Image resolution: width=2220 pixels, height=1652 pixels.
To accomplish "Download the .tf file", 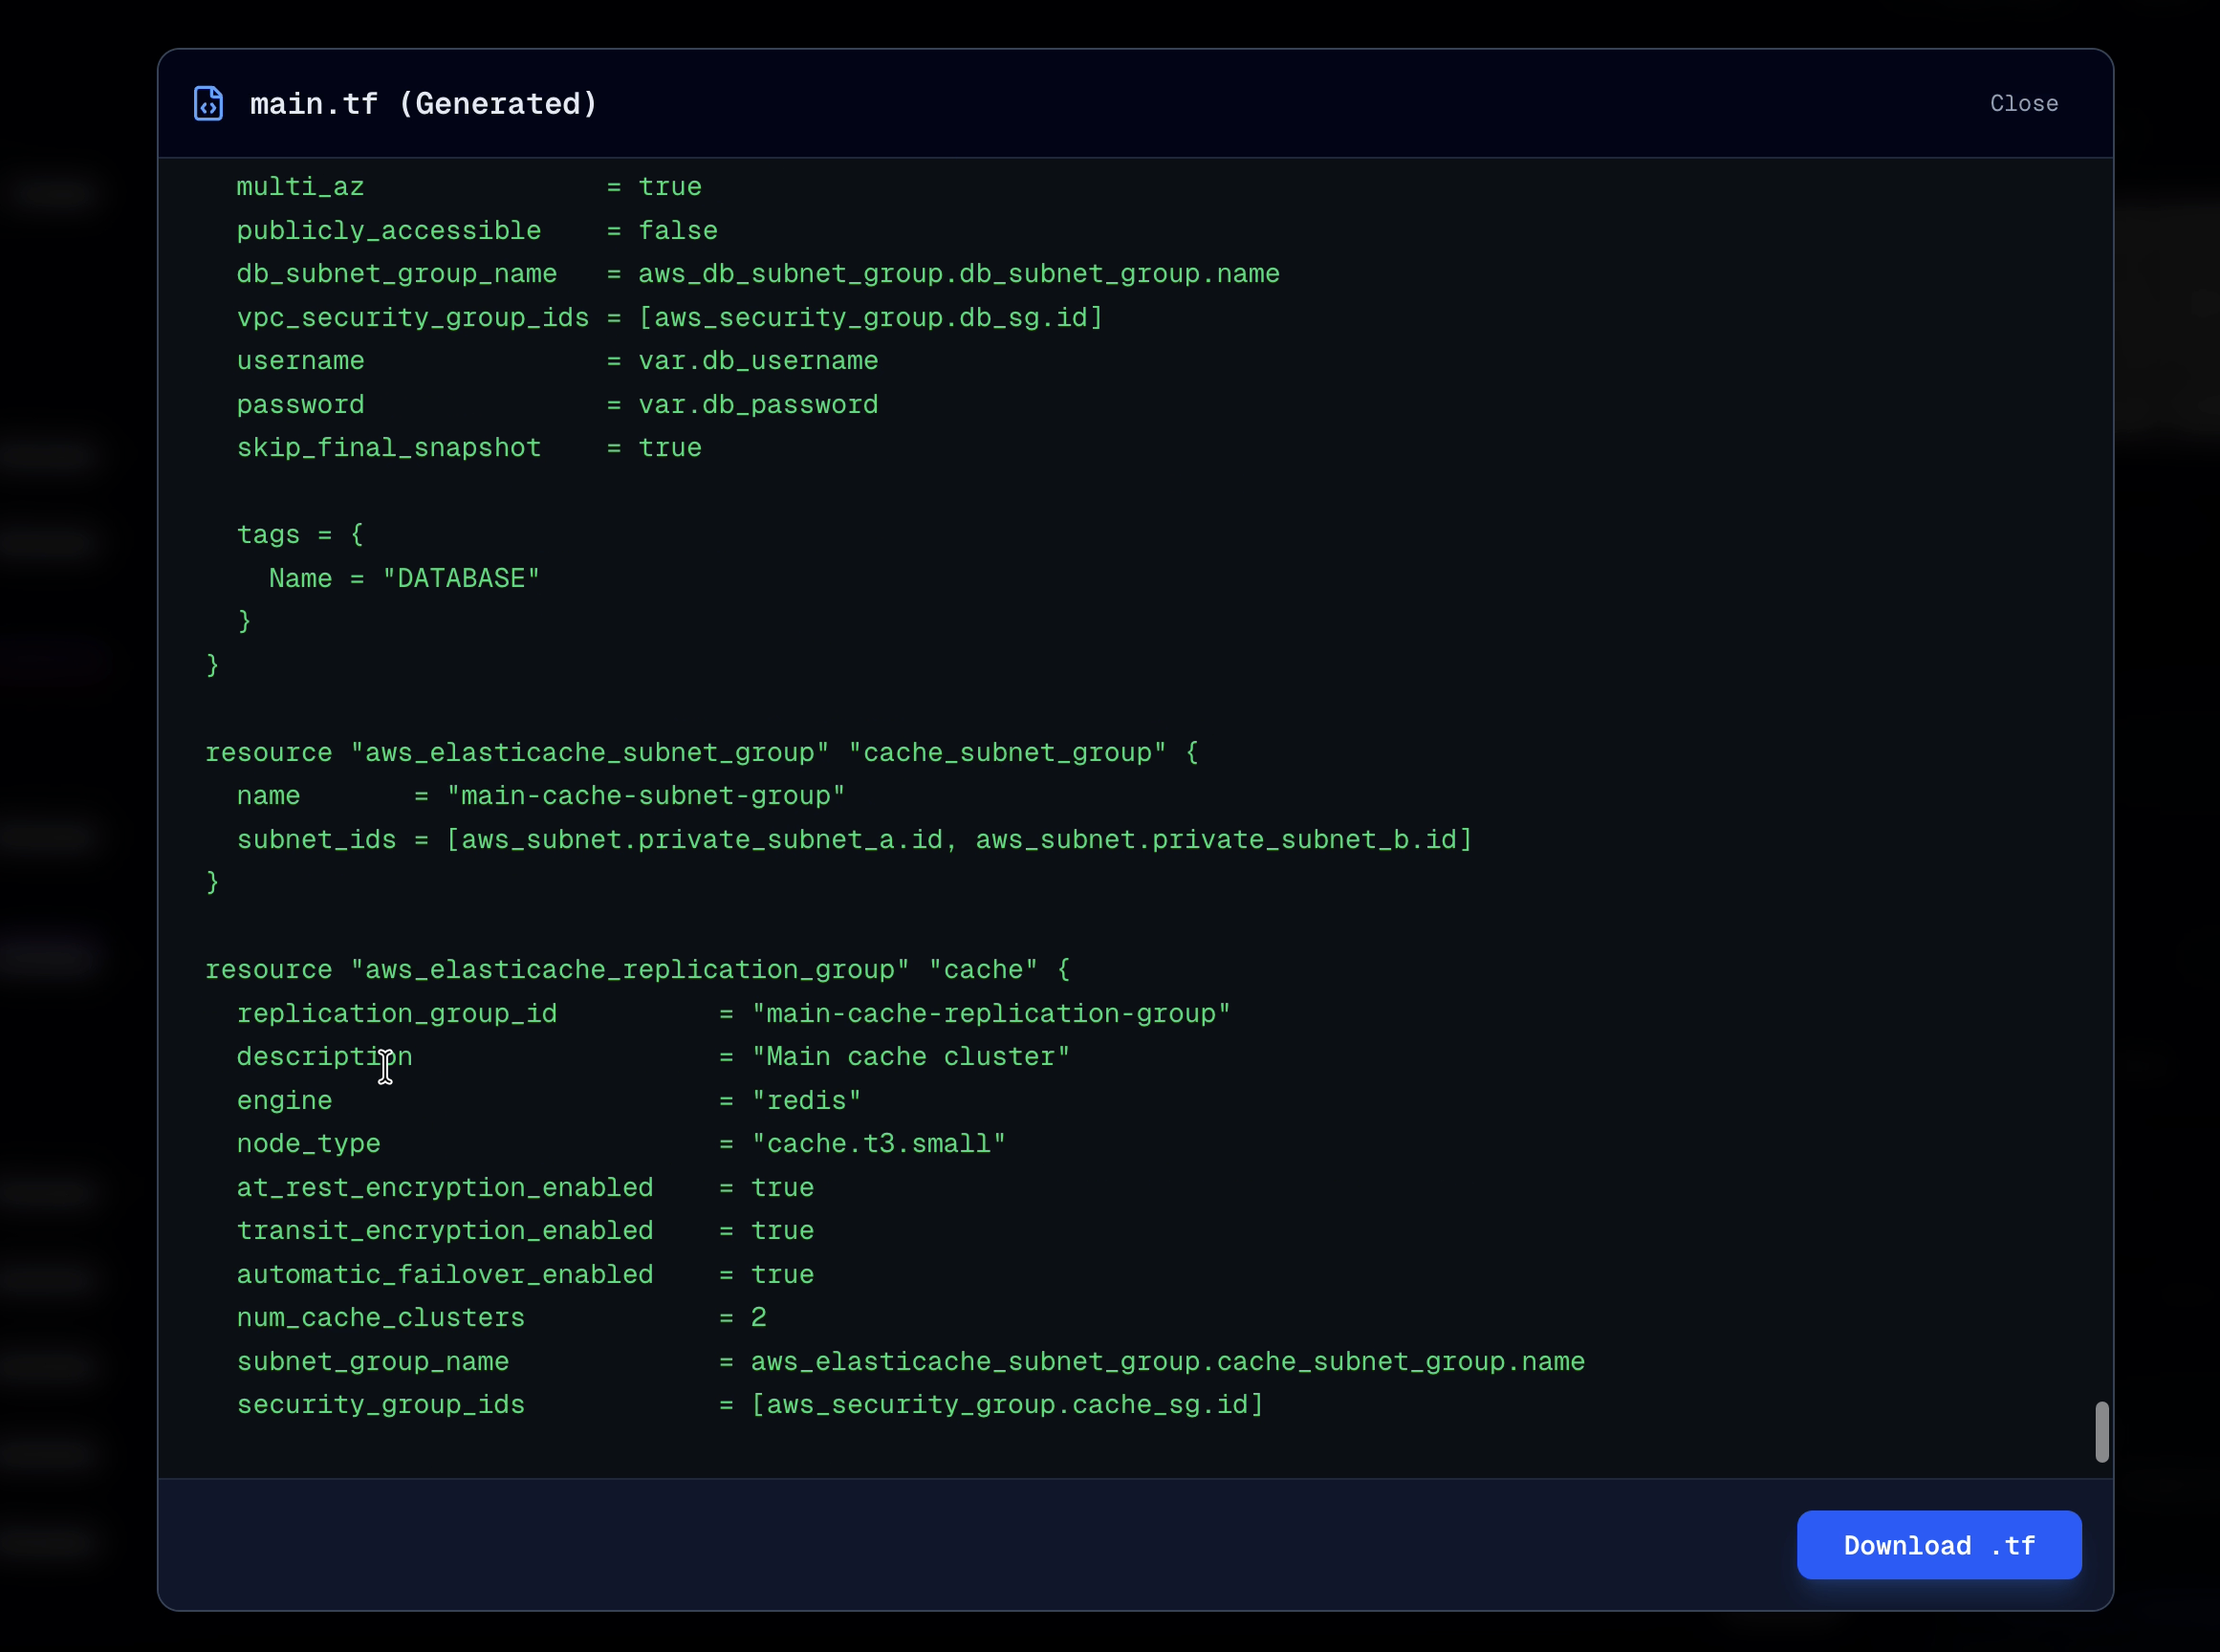I will pyautogui.click(x=1938, y=1545).
